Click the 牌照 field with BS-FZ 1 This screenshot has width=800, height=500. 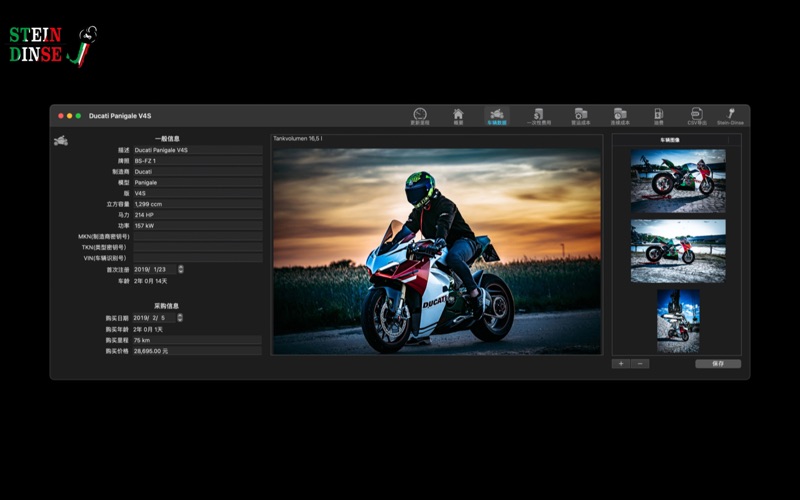pos(197,161)
